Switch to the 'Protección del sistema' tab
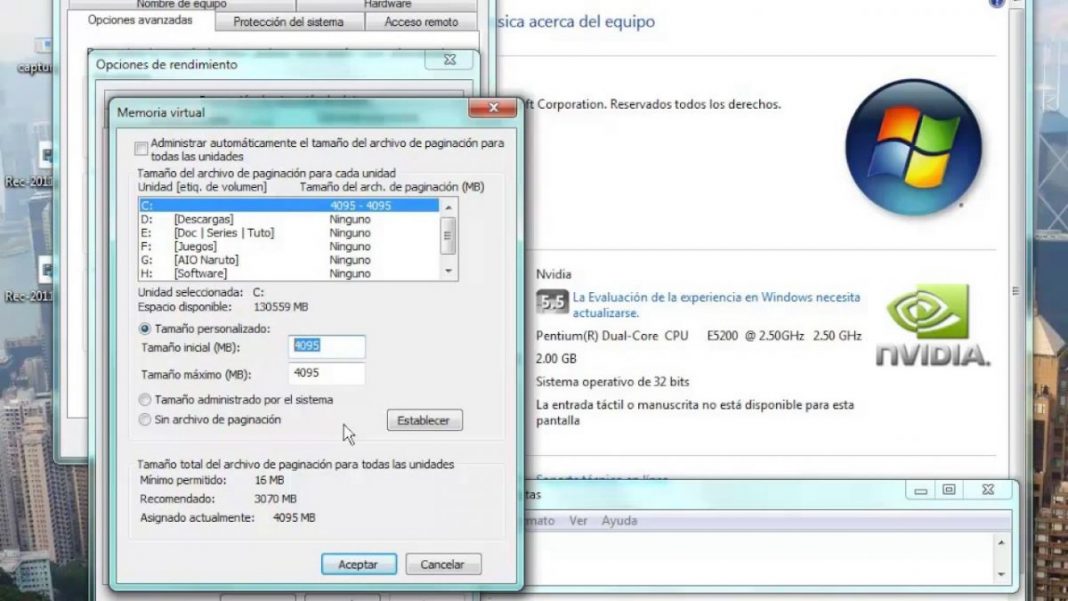 pyautogui.click(x=288, y=21)
